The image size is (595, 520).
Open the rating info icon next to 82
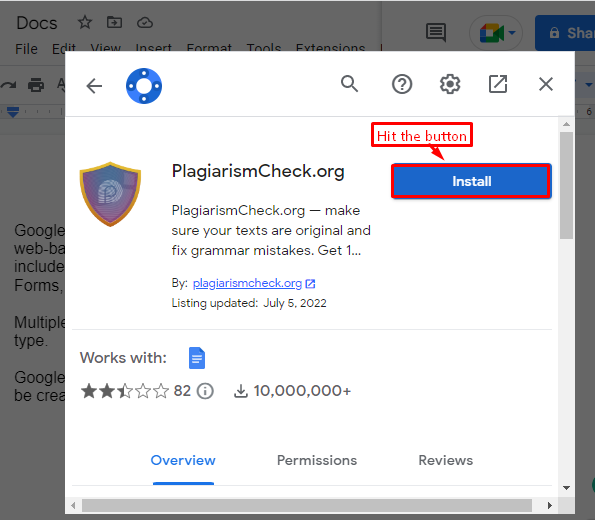(205, 391)
